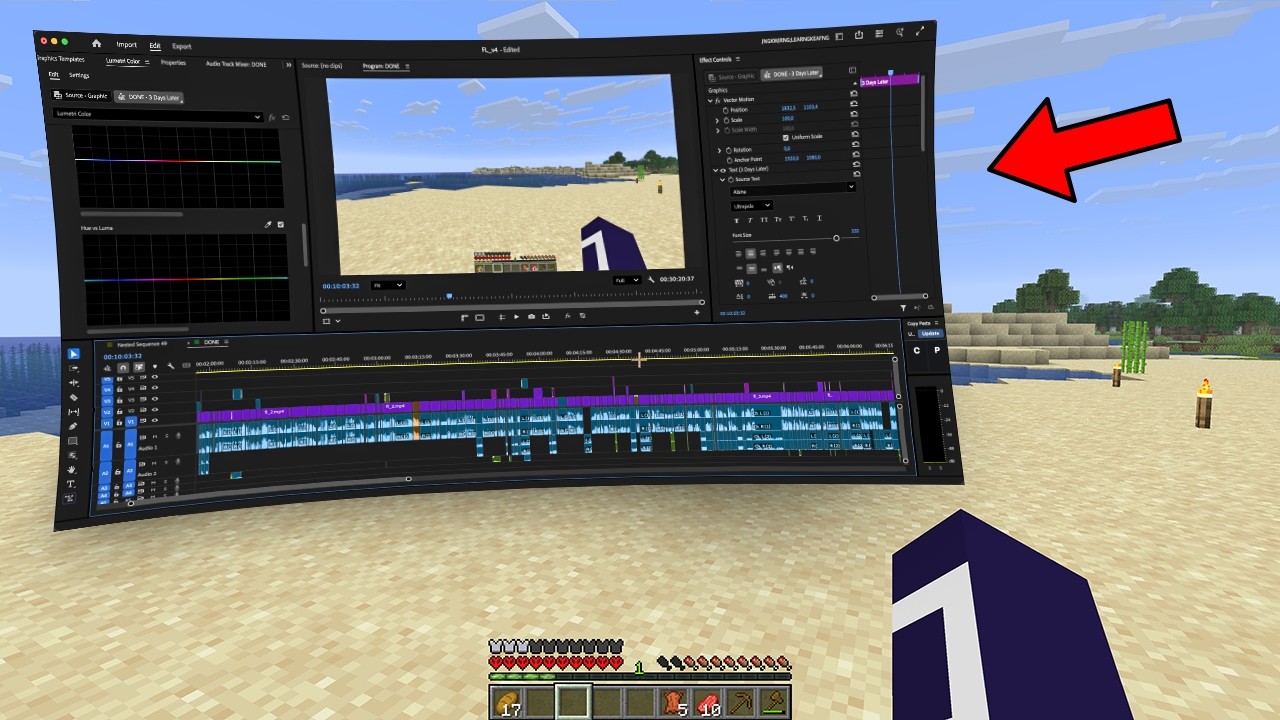Click the Font Size slider handle

(x=836, y=238)
